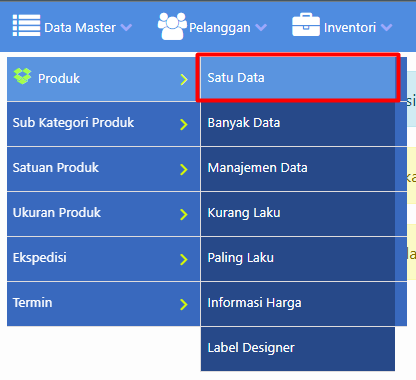Expand the Satuan Produk submenu arrow
The height and width of the screenshot is (380, 416).
[x=184, y=169]
